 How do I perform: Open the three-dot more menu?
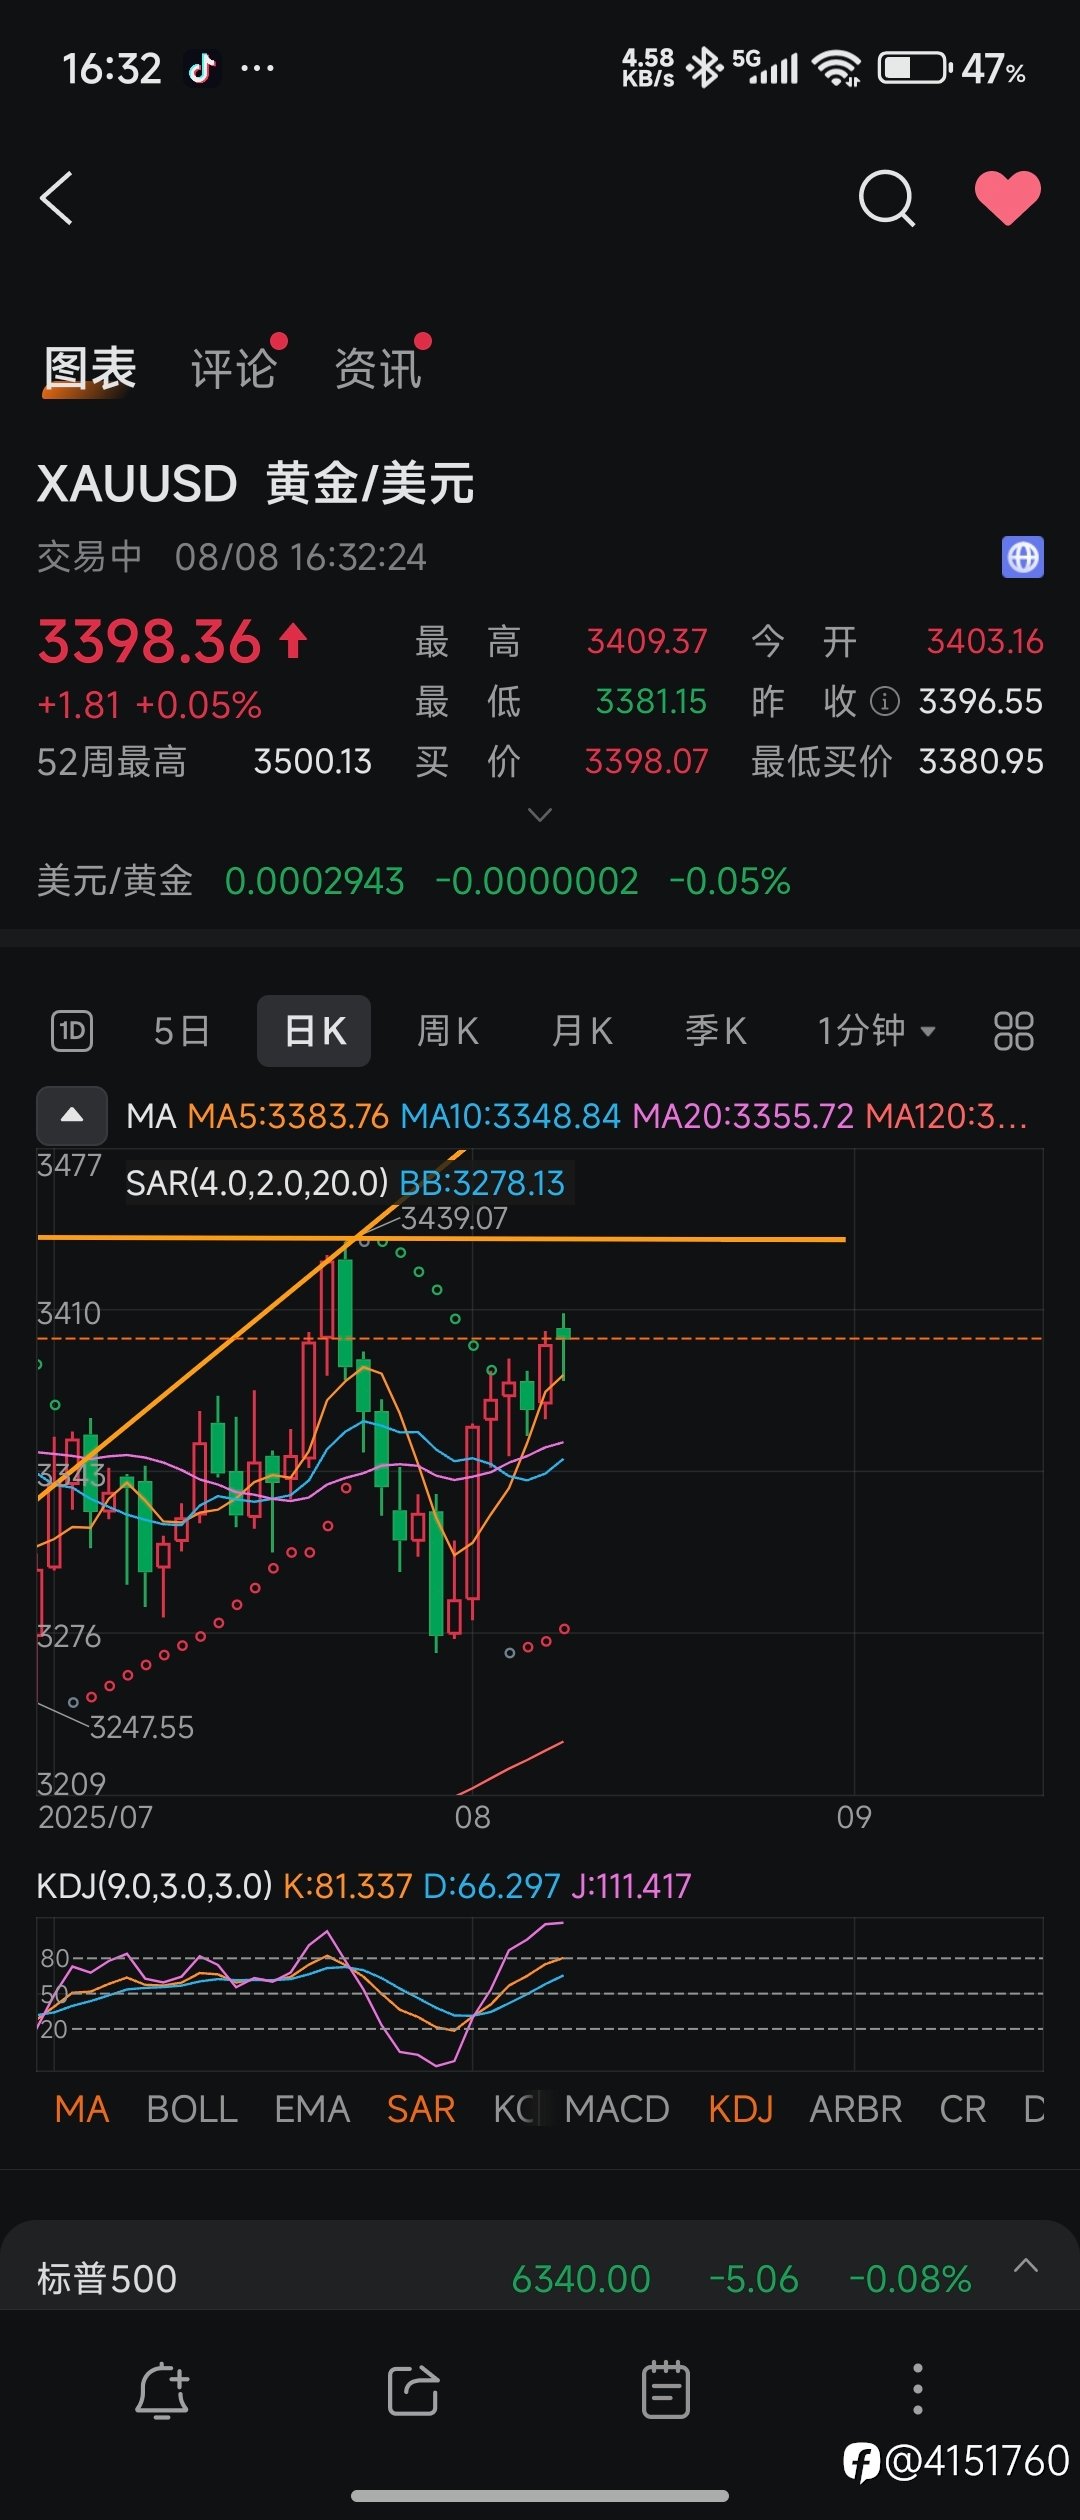(918, 2390)
